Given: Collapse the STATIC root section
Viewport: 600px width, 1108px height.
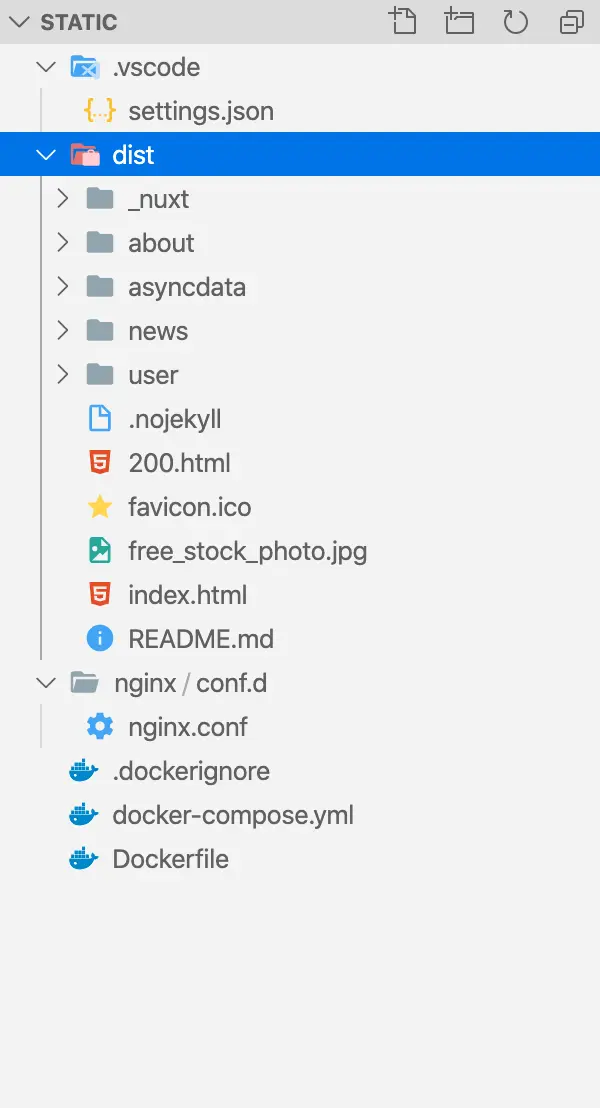Looking at the screenshot, I should [20, 22].
